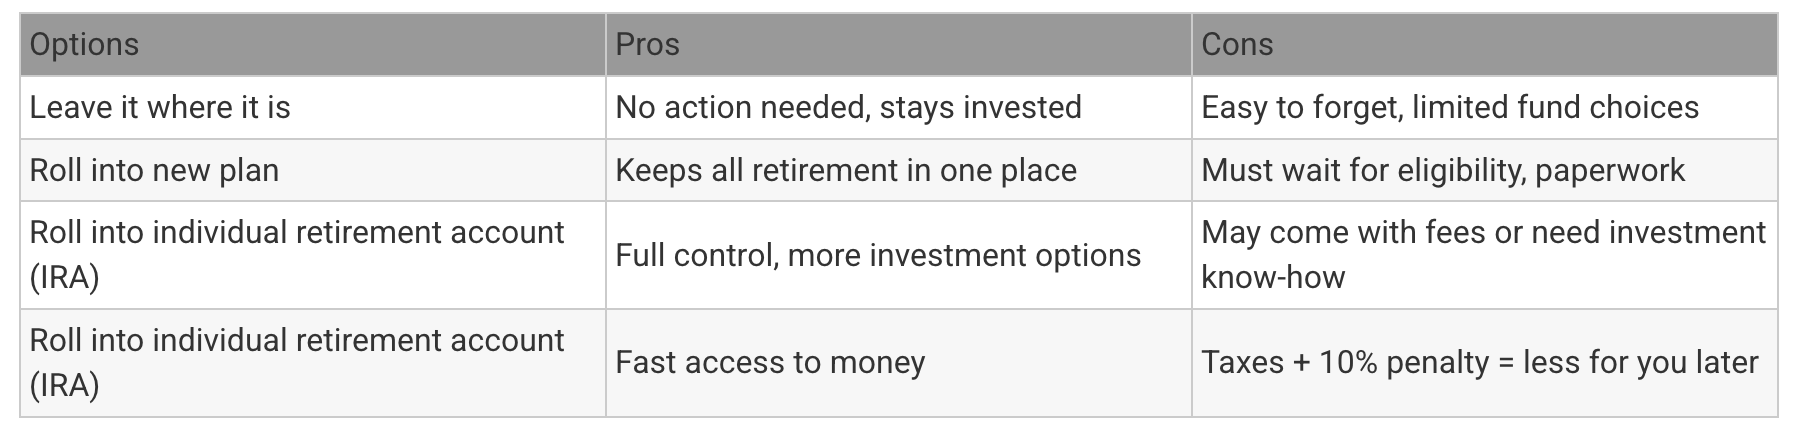Image resolution: width=1798 pixels, height=430 pixels.
Task: Click the "less for you later" text
Action: [x=1640, y=362]
